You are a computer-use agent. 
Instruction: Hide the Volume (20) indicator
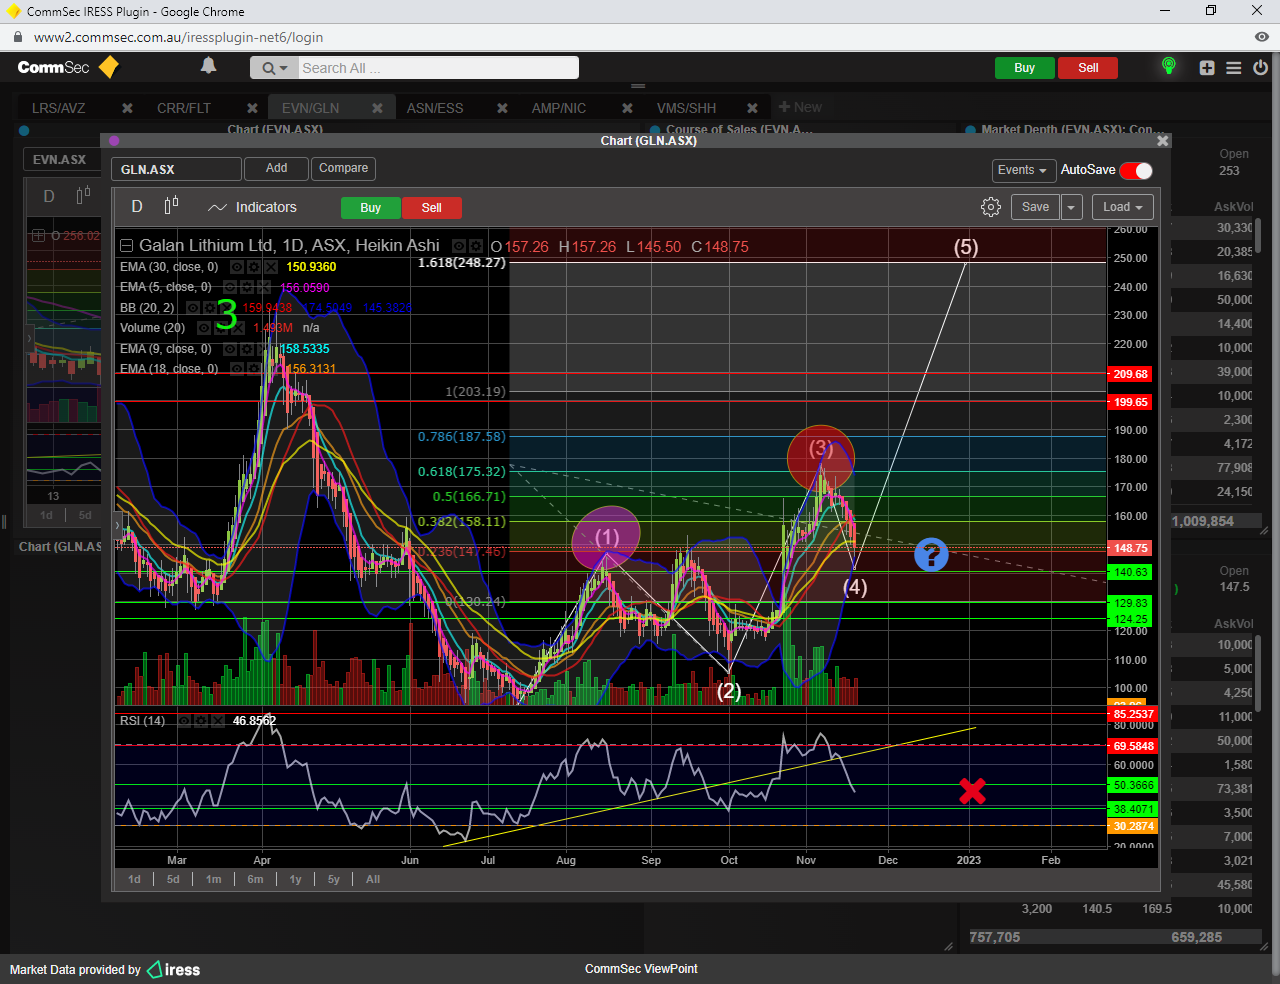[204, 328]
